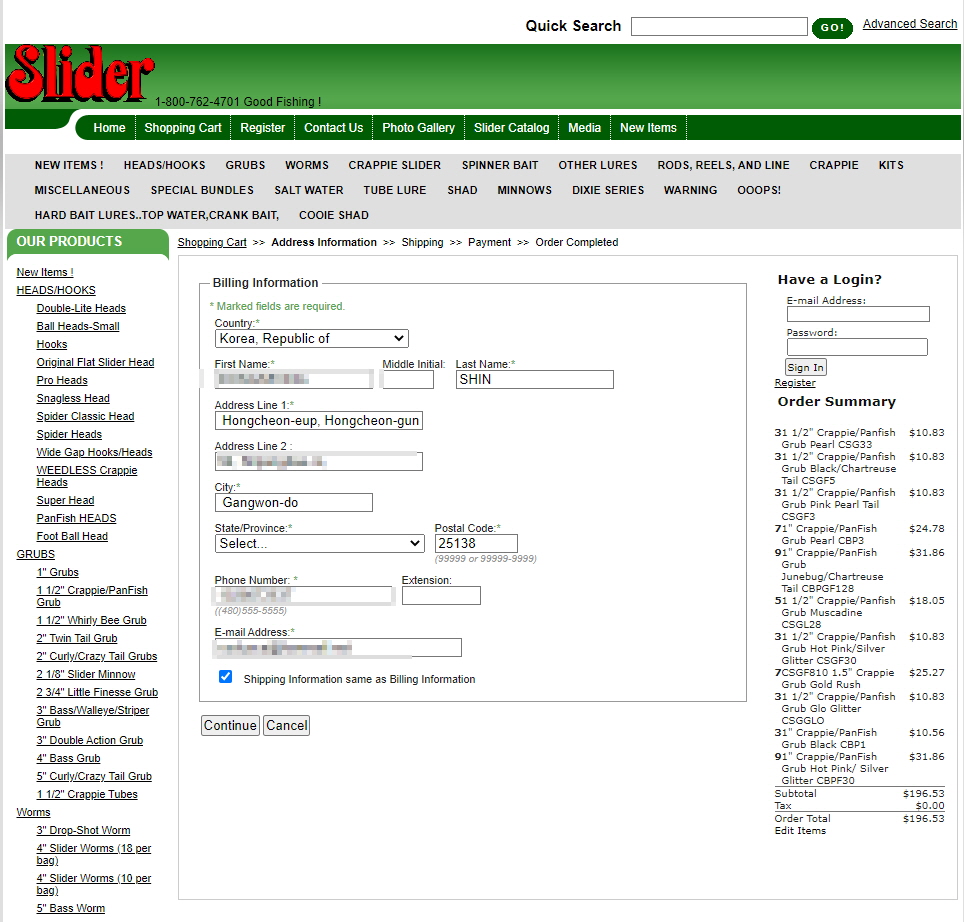Open 2" Twin Tail Grub link
This screenshot has height=922, width=964.
(x=76, y=638)
